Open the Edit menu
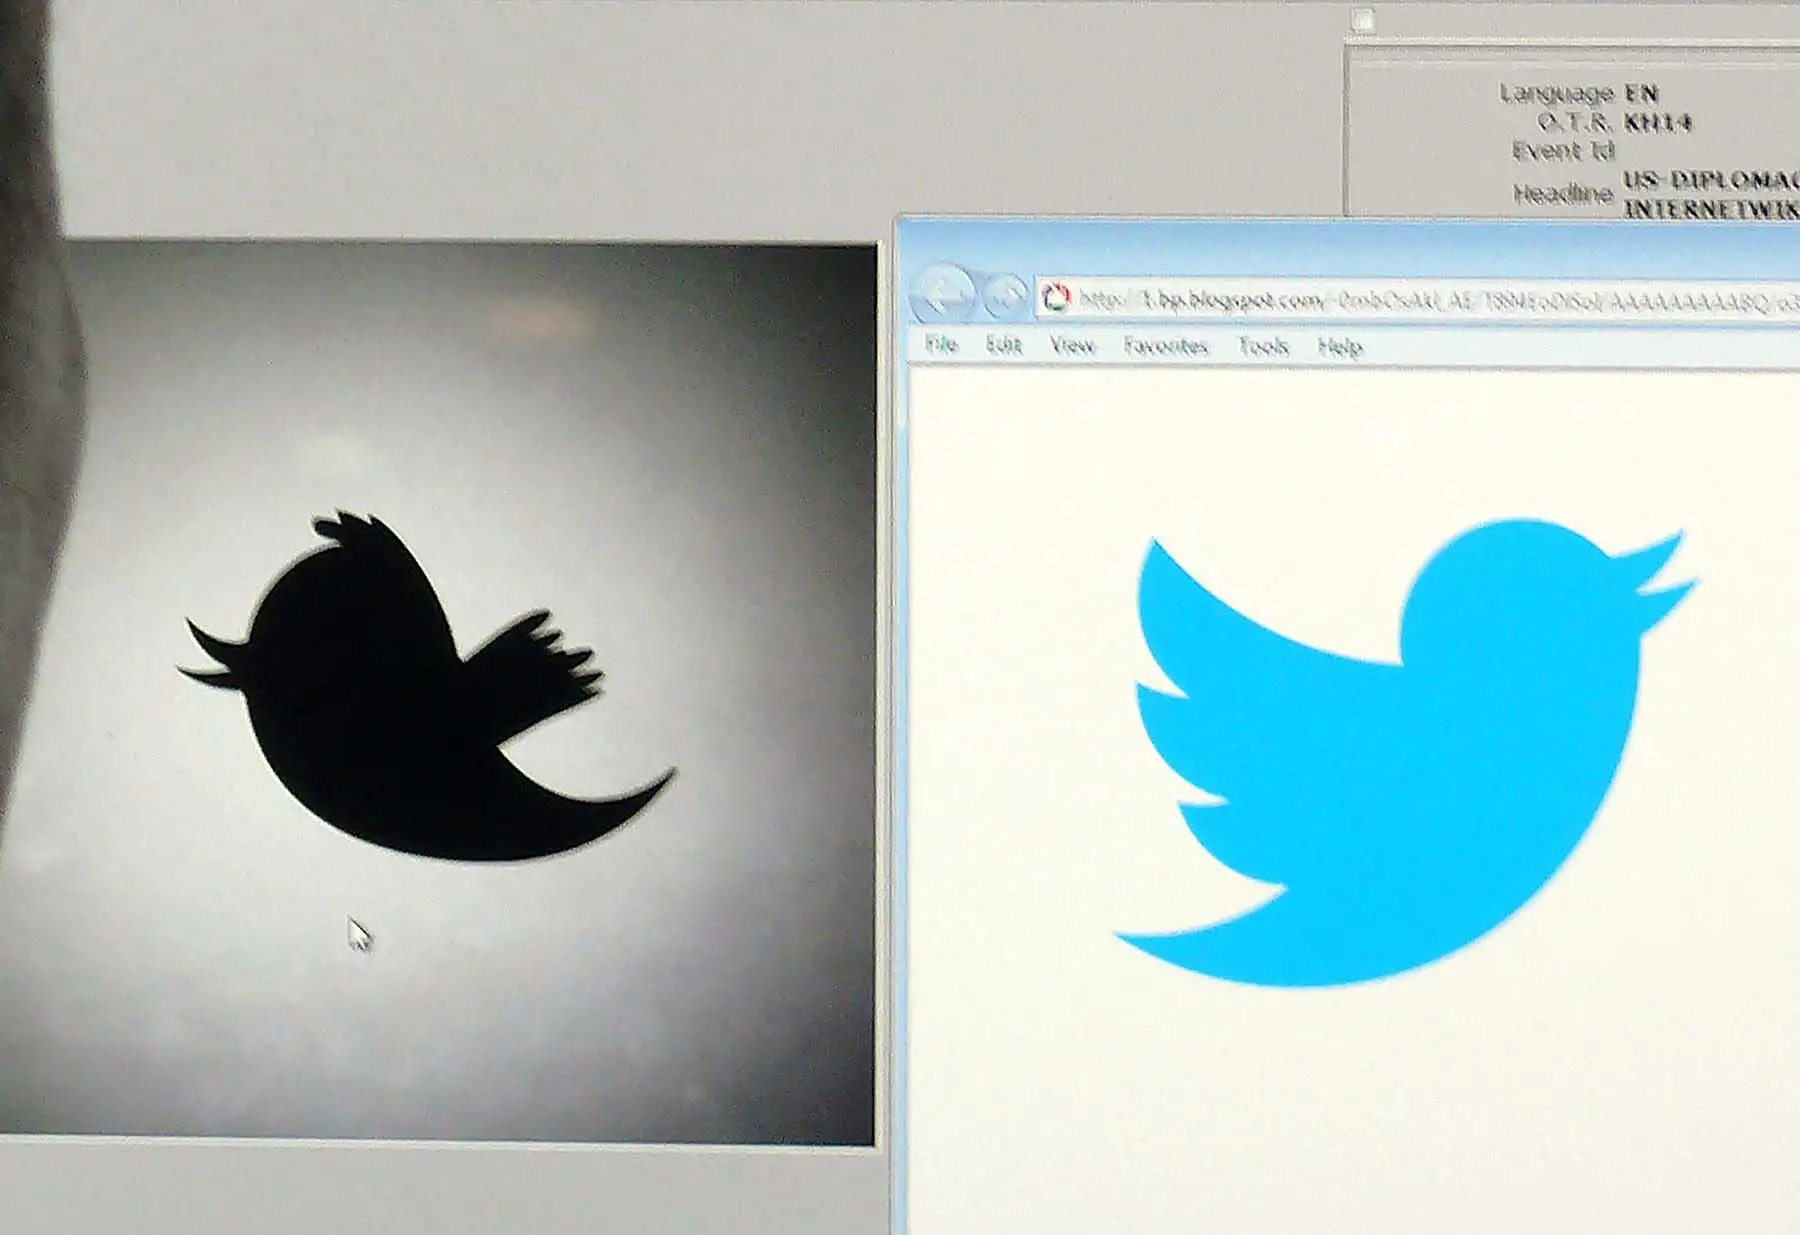The width and height of the screenshot is (1800, 1235). [x=1004, y=345]
